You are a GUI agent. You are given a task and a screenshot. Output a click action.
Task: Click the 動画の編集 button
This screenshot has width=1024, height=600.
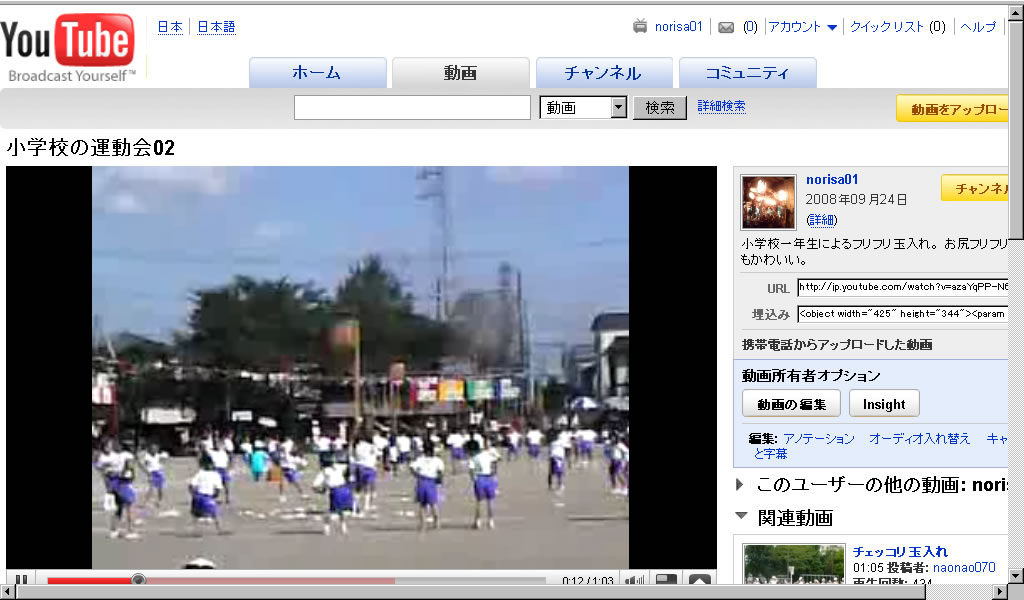coord(792,403)
